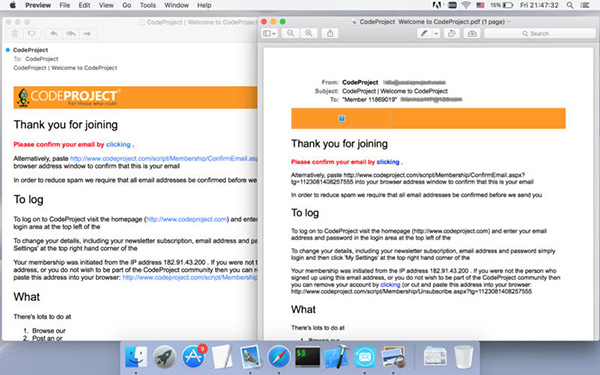The height and width of the screenshot is (375, 600).
Task: Click www.codeproject.com homepage link in mail
Action: tap(186, 219)
